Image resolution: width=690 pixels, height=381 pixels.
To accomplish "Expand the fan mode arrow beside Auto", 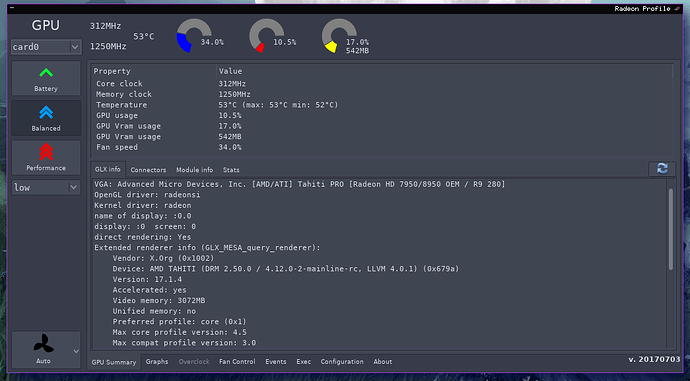I will (76, 351).
